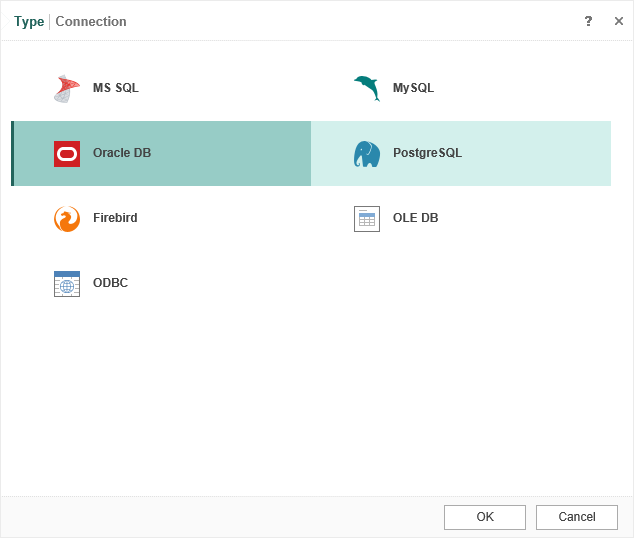This screenshot has width=634, height=538.
Task: Click the OLE DB table icon
Action: (367, 219)
